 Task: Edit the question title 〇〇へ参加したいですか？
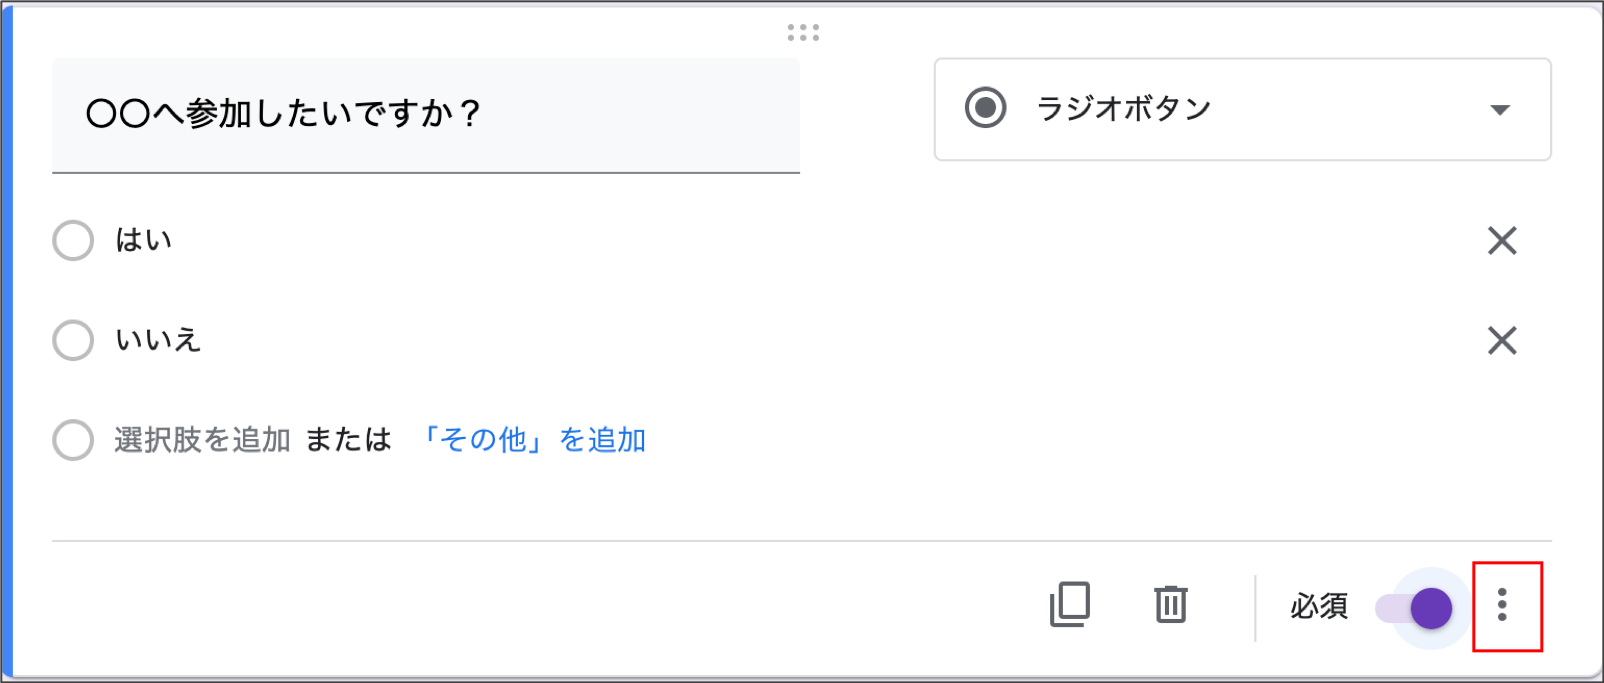coord(426,115)
